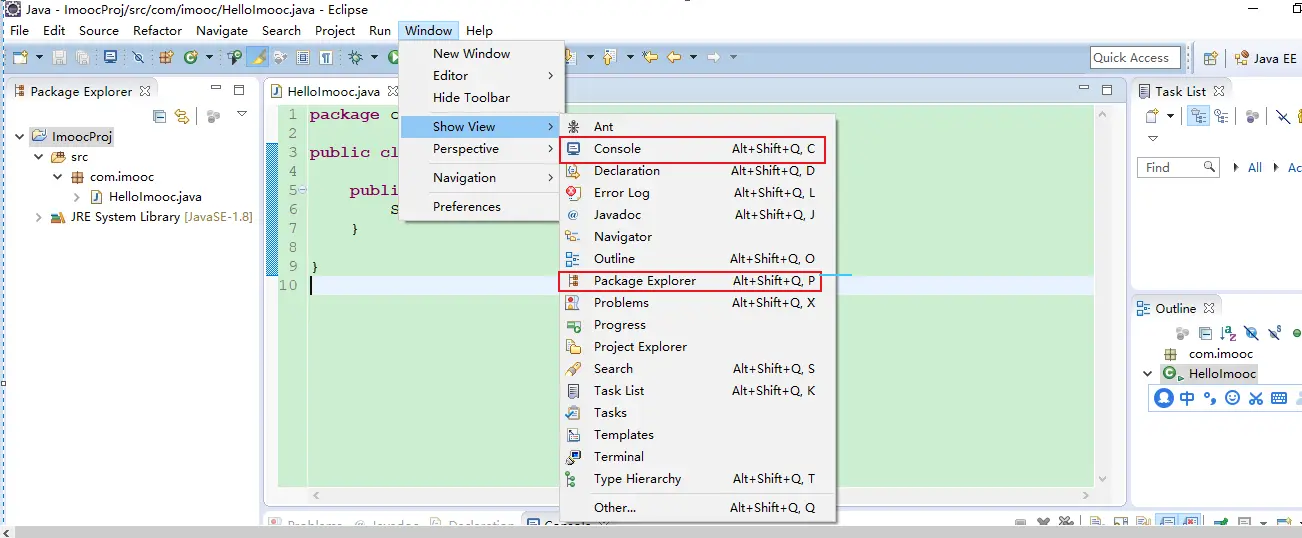Toggle Link with Editor in Package Explorer
1302x538 pixels.
pos(181,116)
